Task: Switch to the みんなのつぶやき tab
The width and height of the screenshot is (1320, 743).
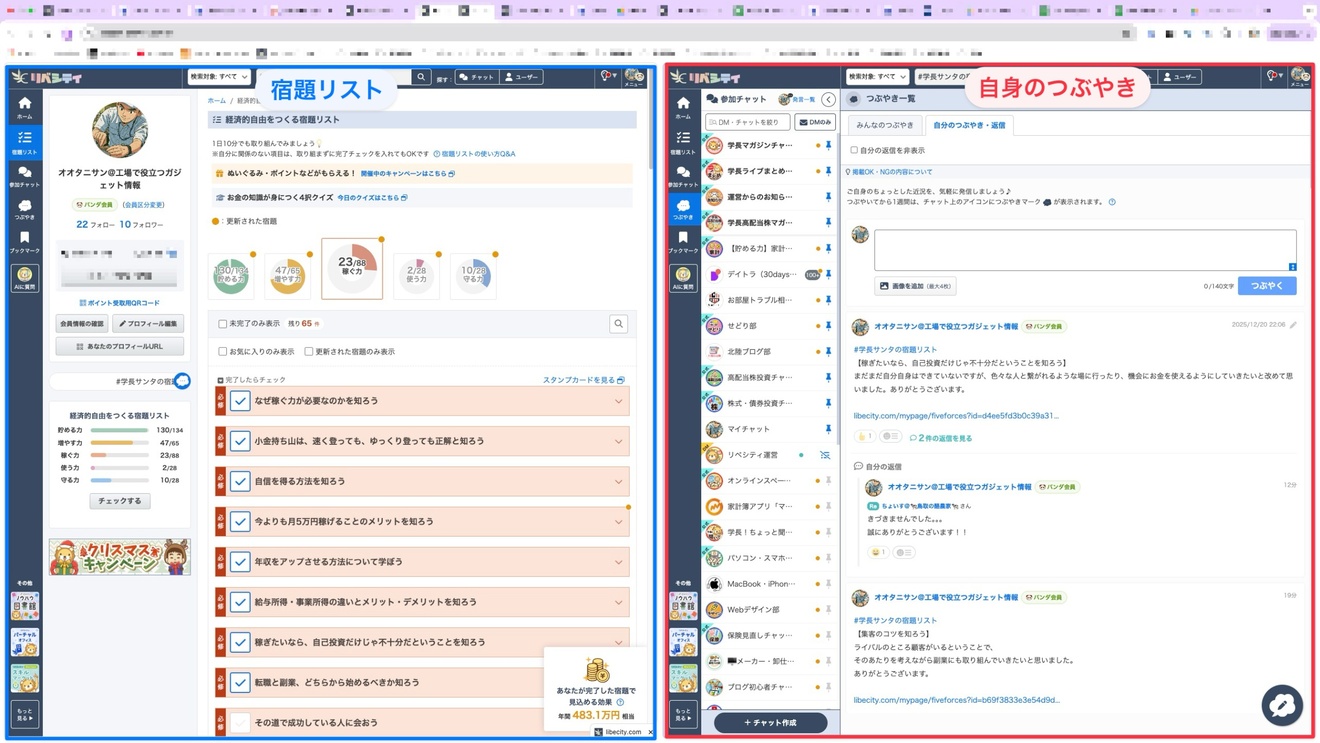Action: click(886, 123)
